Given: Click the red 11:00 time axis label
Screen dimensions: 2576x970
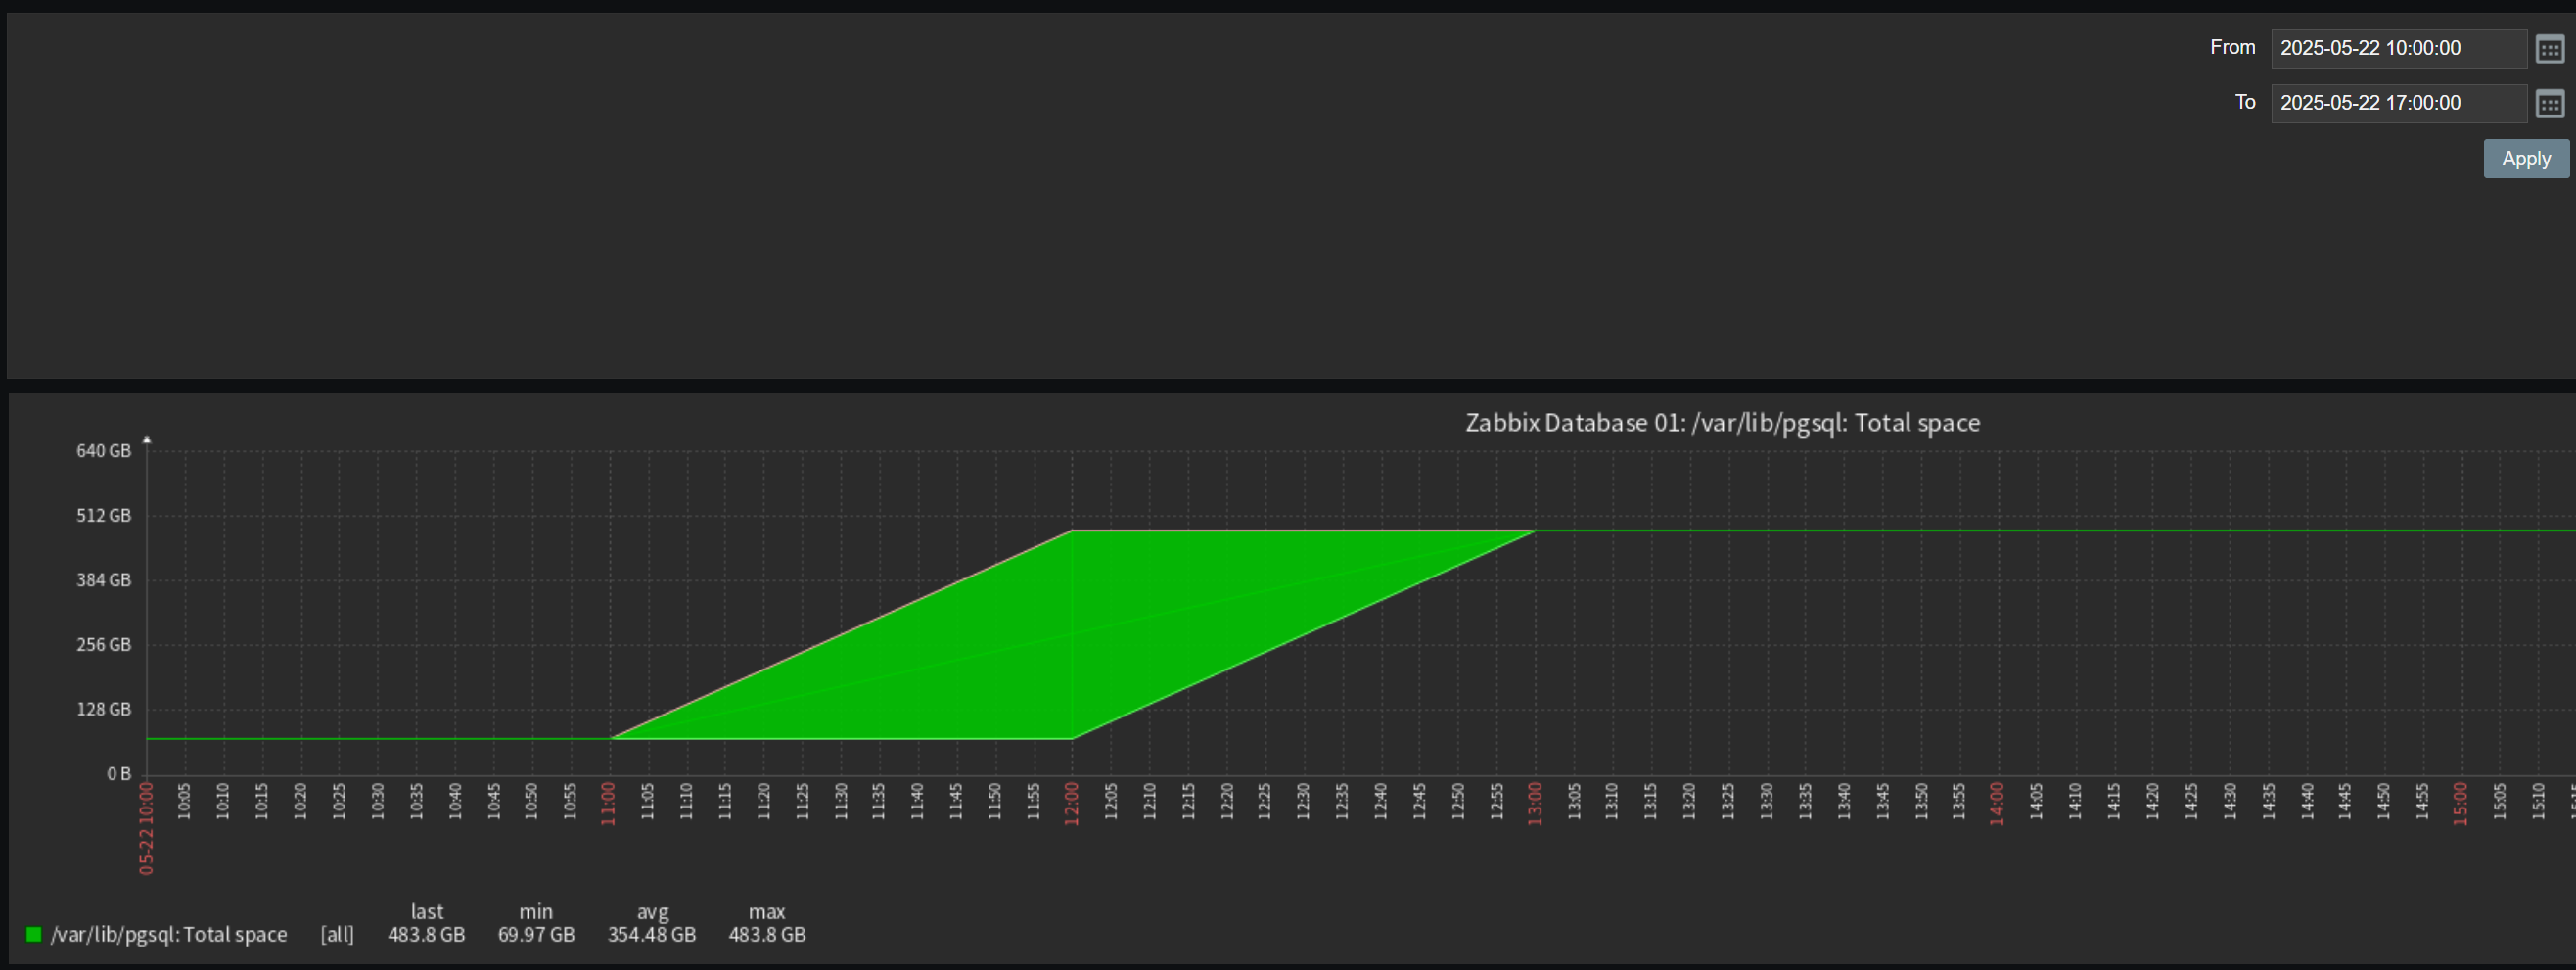Looking at the screenshot, I should (608, 804).
